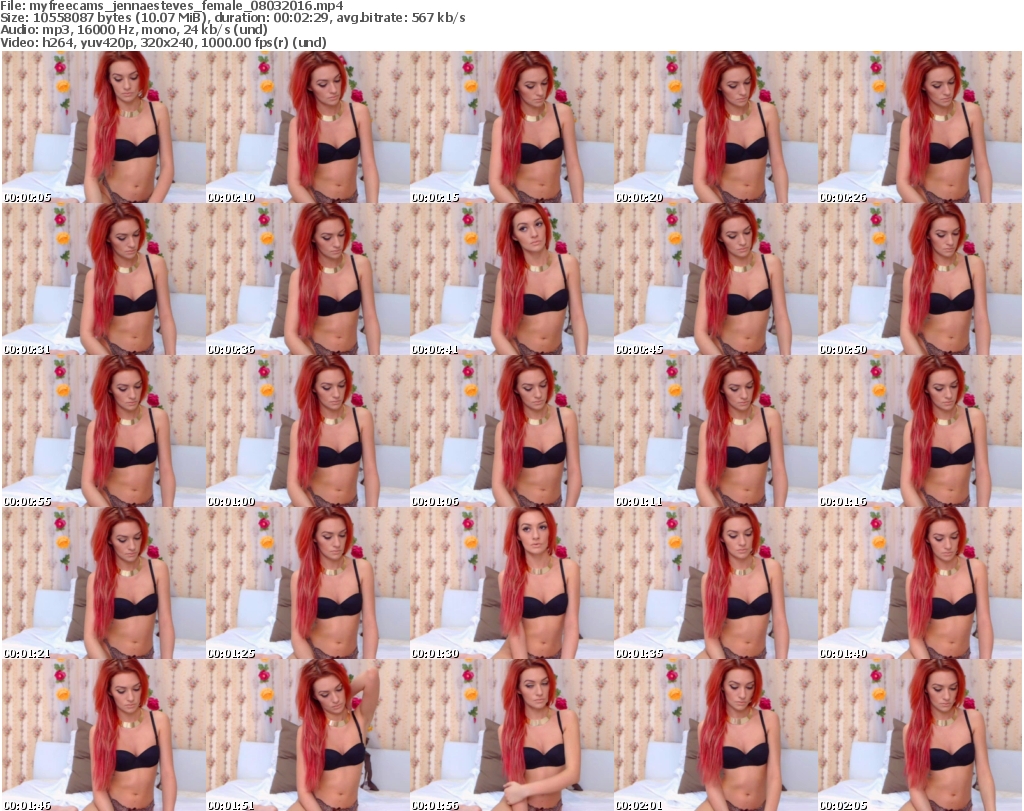The image size is (1024, 811).
Task: Select the thumbnail stamped 00:00:26
Action: (x=920, y=127)
